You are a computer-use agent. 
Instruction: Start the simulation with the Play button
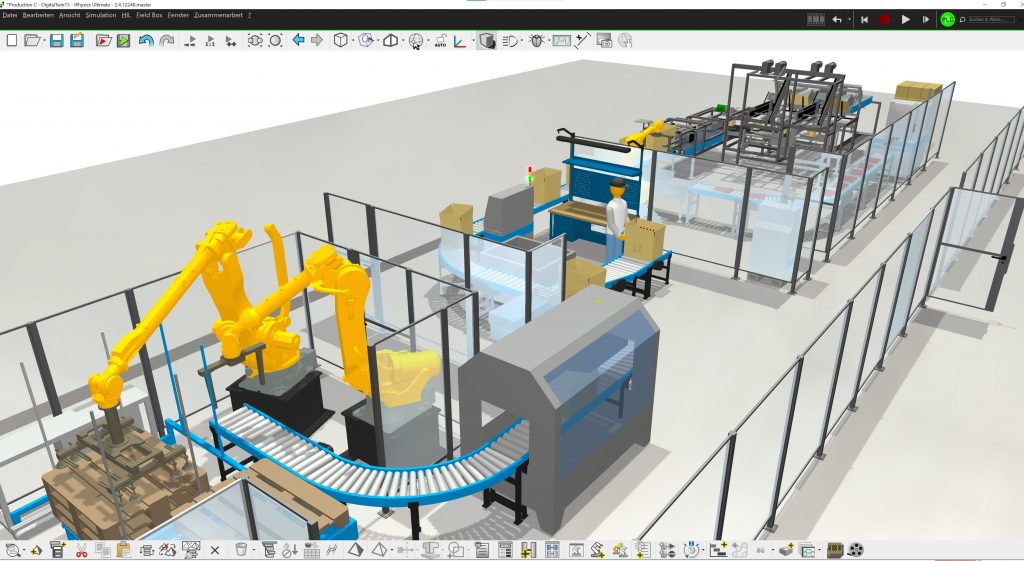(906, 19)
